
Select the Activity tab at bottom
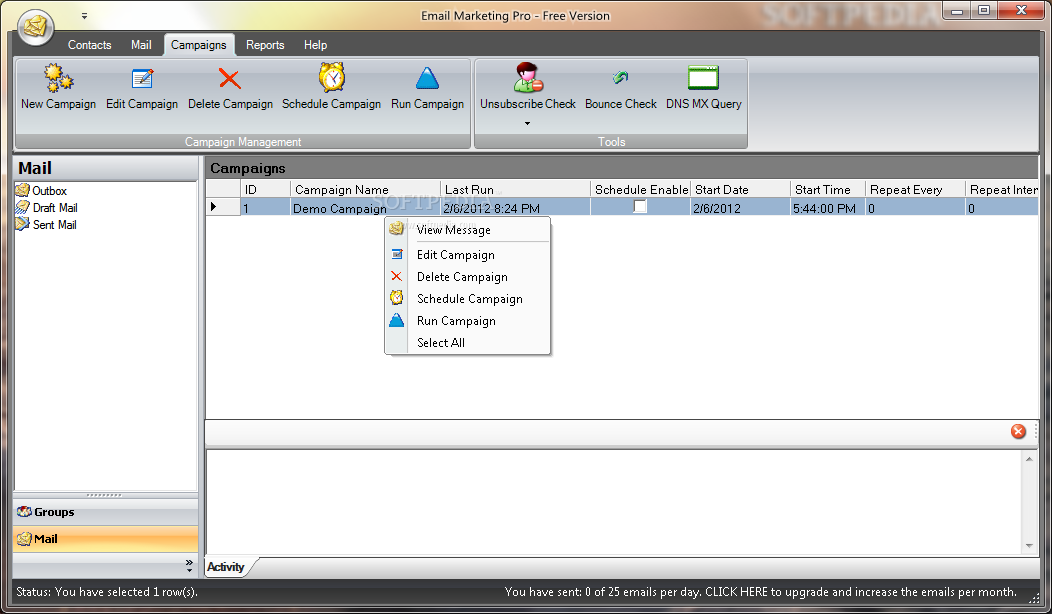[225, 567]
